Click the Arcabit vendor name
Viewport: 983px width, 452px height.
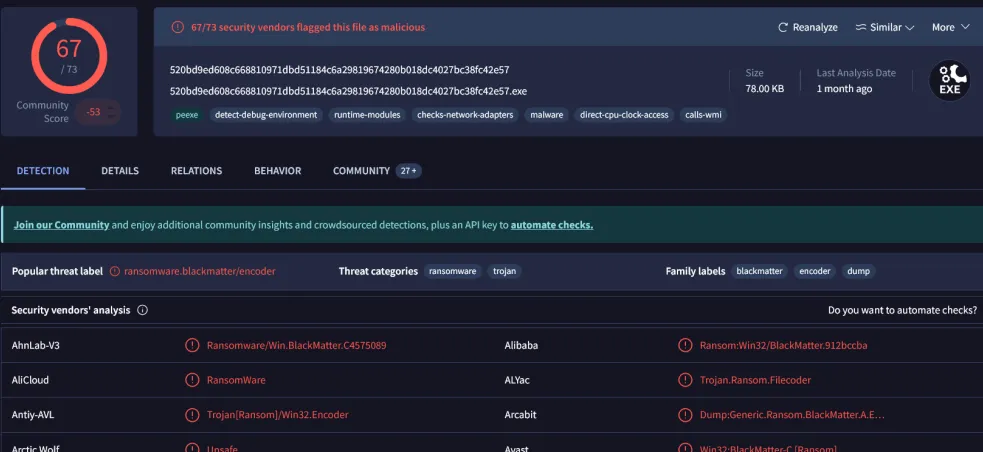tap(520, 414)
